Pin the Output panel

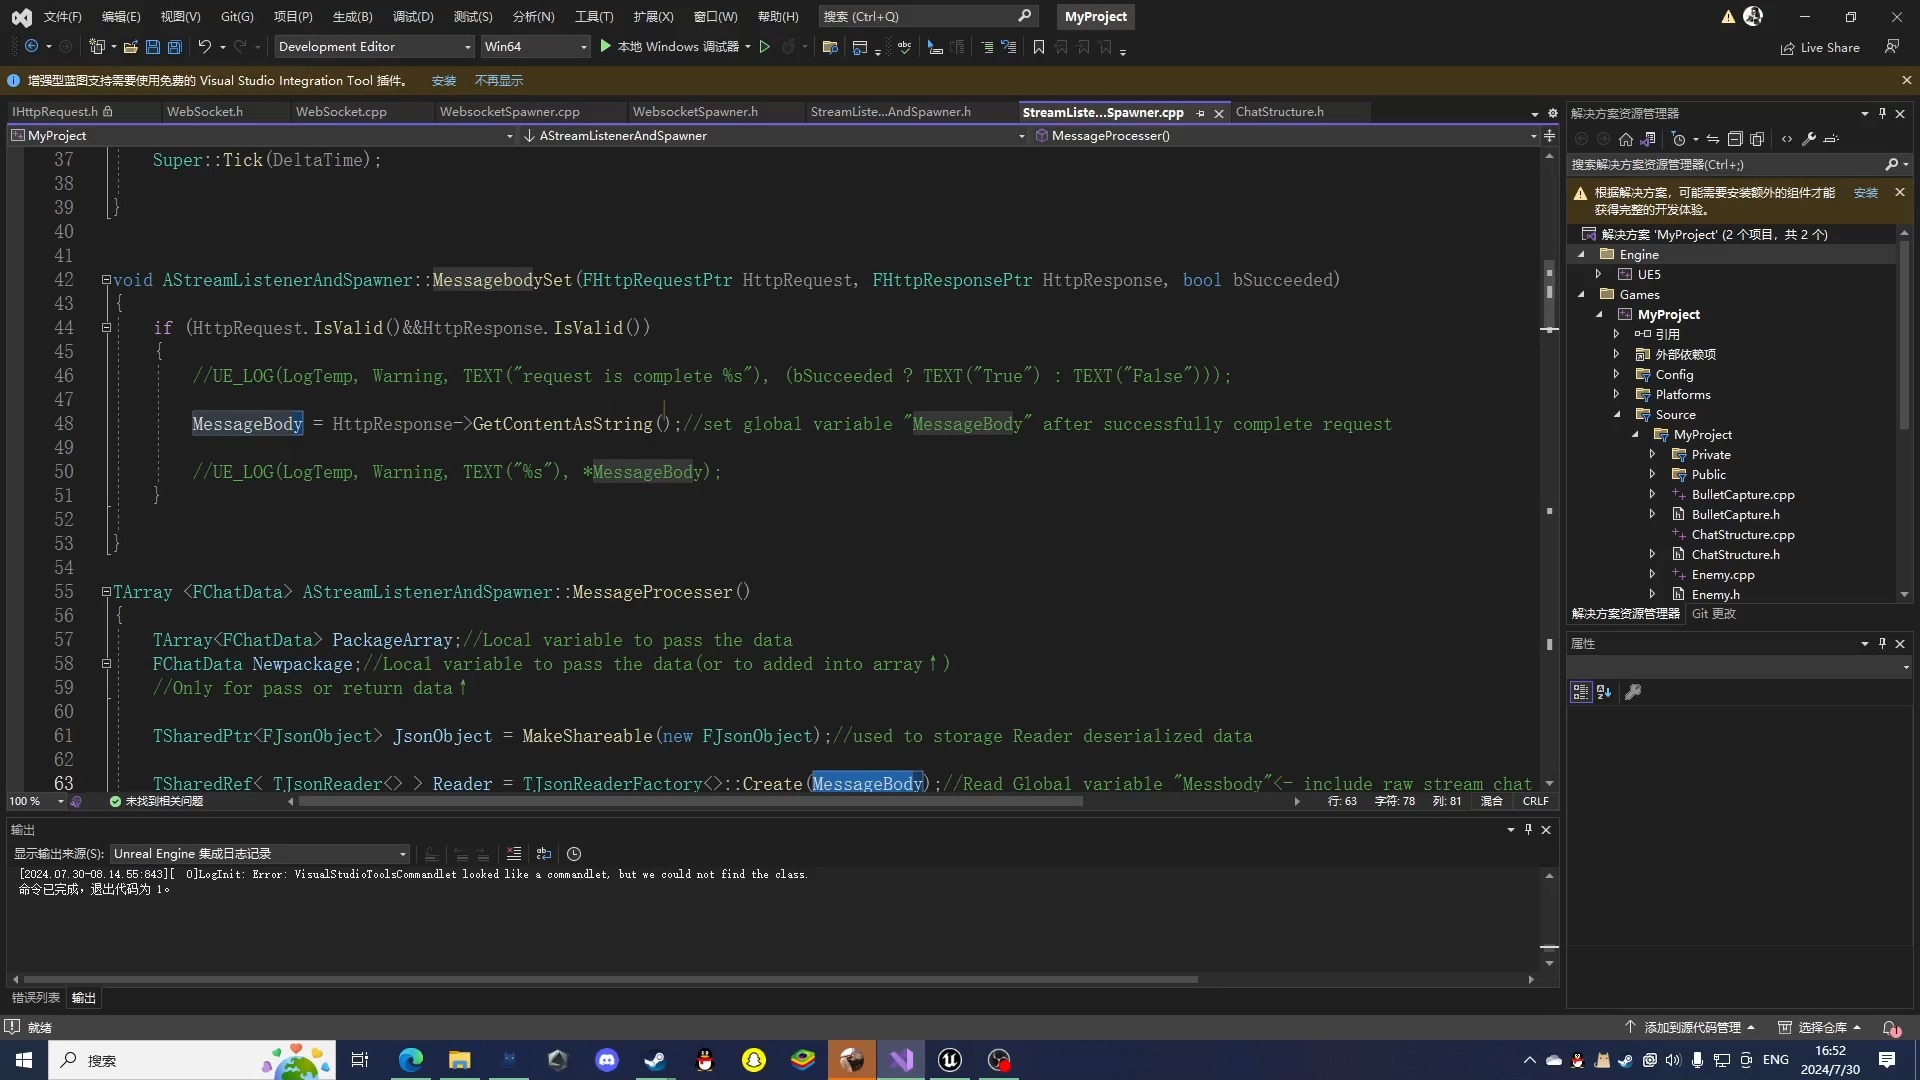pos(1528,829)
